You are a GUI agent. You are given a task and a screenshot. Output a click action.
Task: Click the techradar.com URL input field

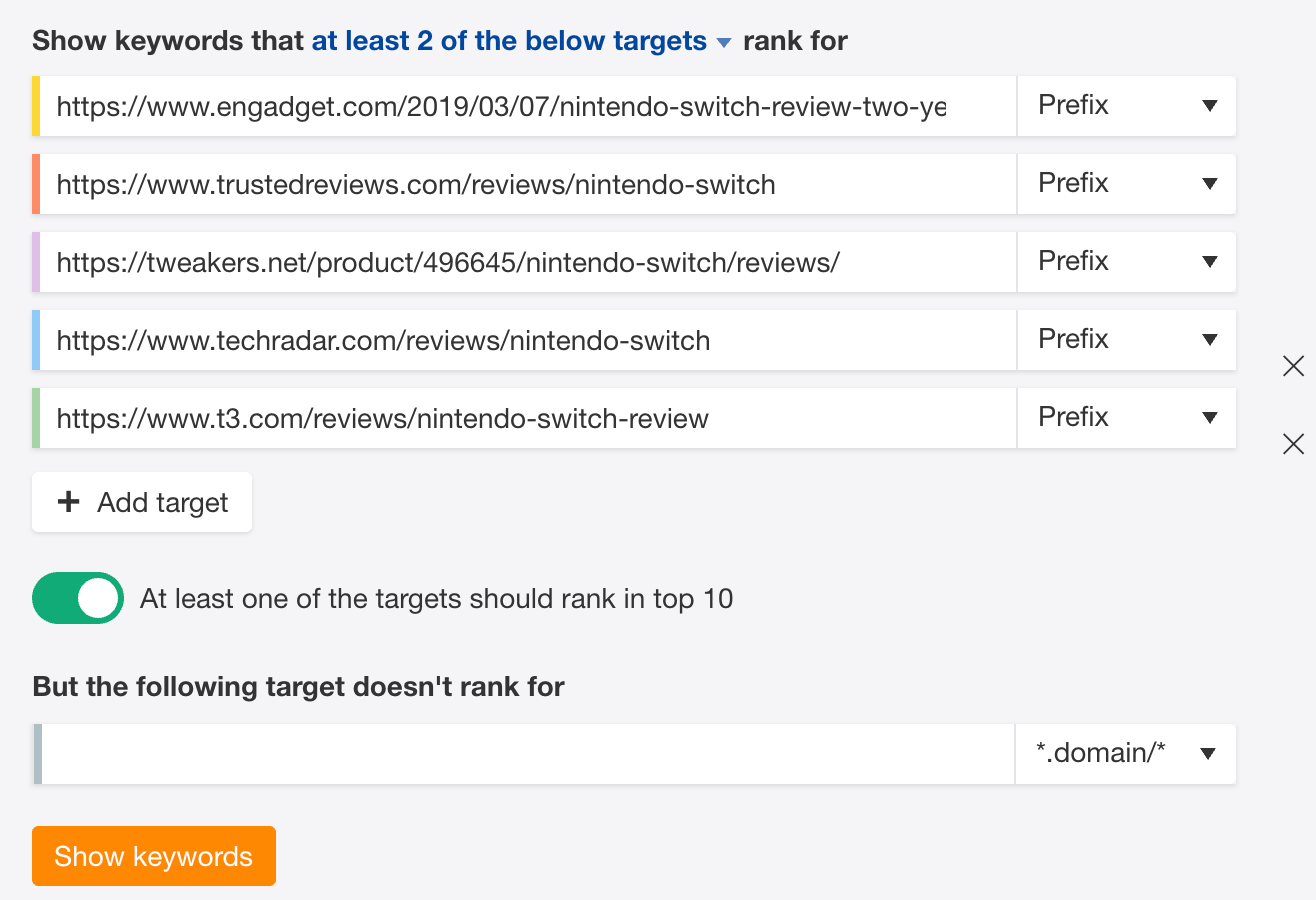coord(528,339)
